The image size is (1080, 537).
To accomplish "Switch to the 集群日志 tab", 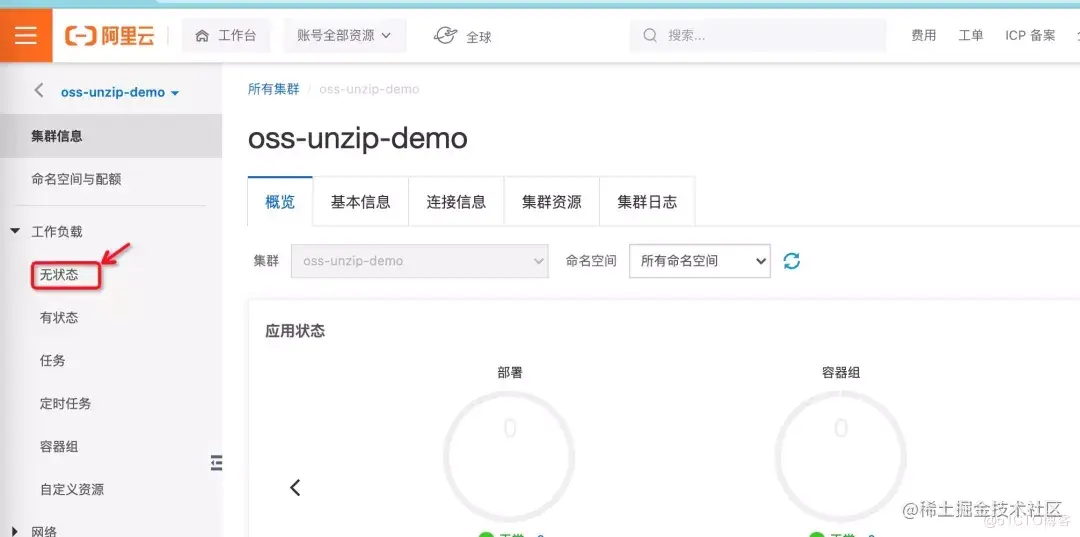I will tap(647, 201).
